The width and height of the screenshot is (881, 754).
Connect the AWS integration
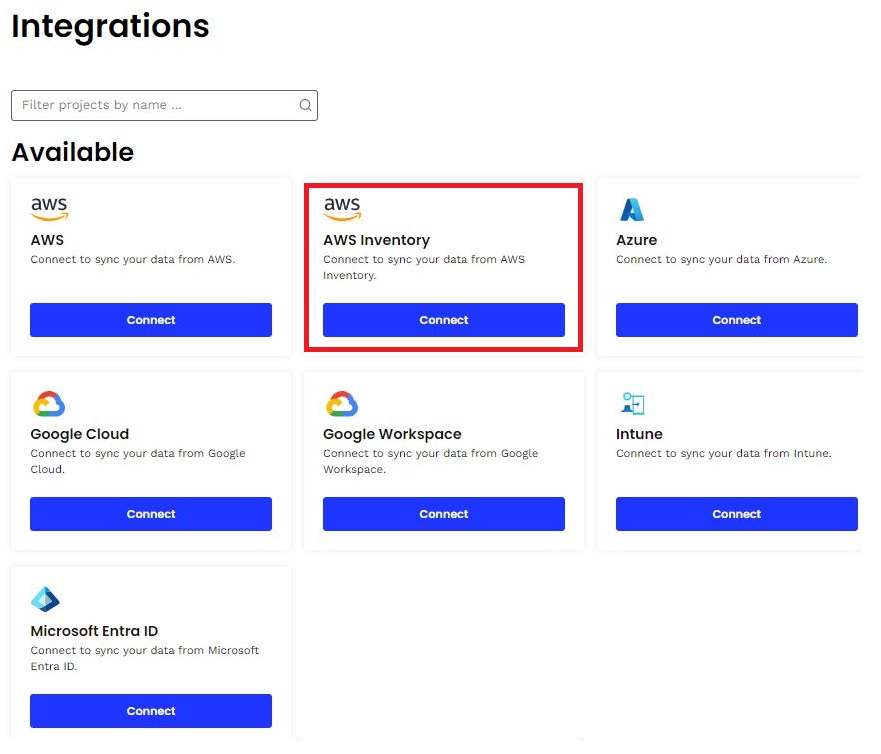(x=150, y=320)
